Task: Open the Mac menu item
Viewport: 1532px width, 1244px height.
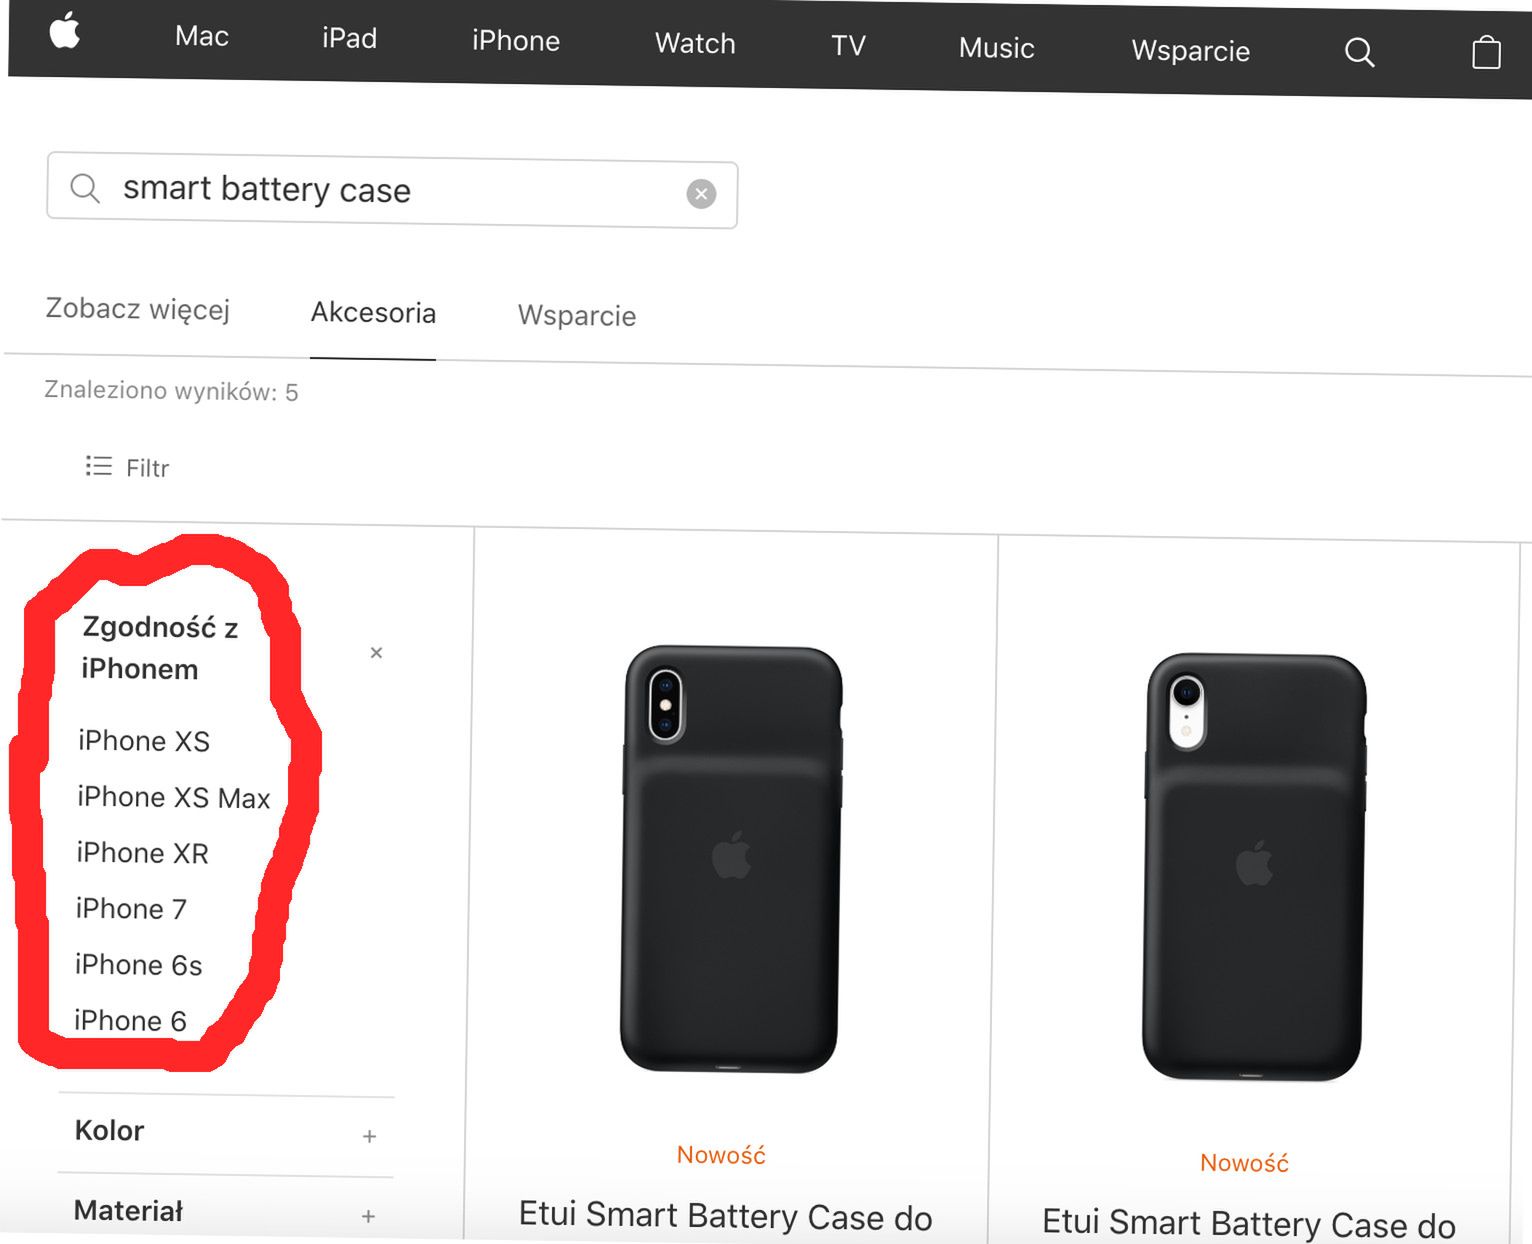Action: click(201, 37)
